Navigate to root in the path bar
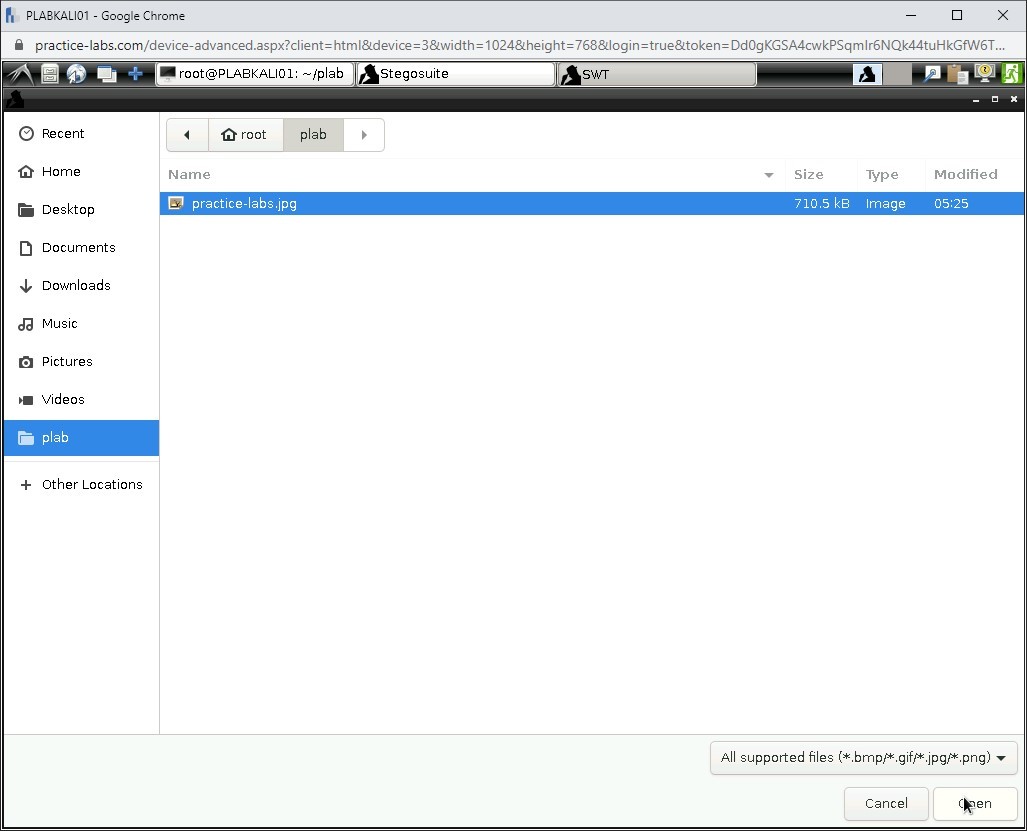This screenshot has width=1027, height=831. tap(245, 135)
